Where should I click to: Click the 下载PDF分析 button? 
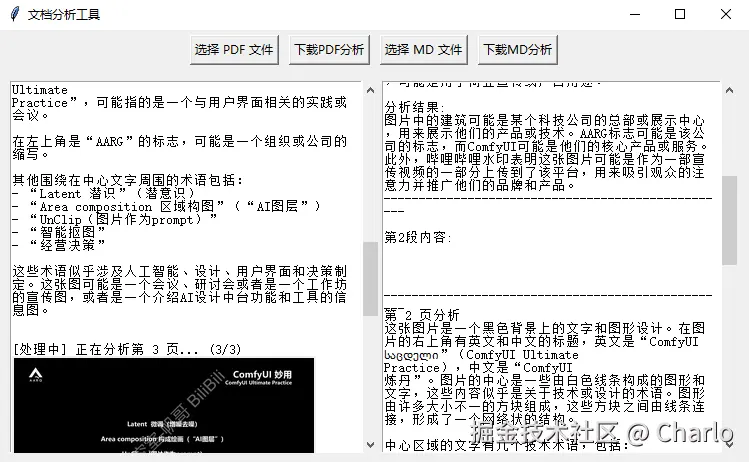pos(329,50)
